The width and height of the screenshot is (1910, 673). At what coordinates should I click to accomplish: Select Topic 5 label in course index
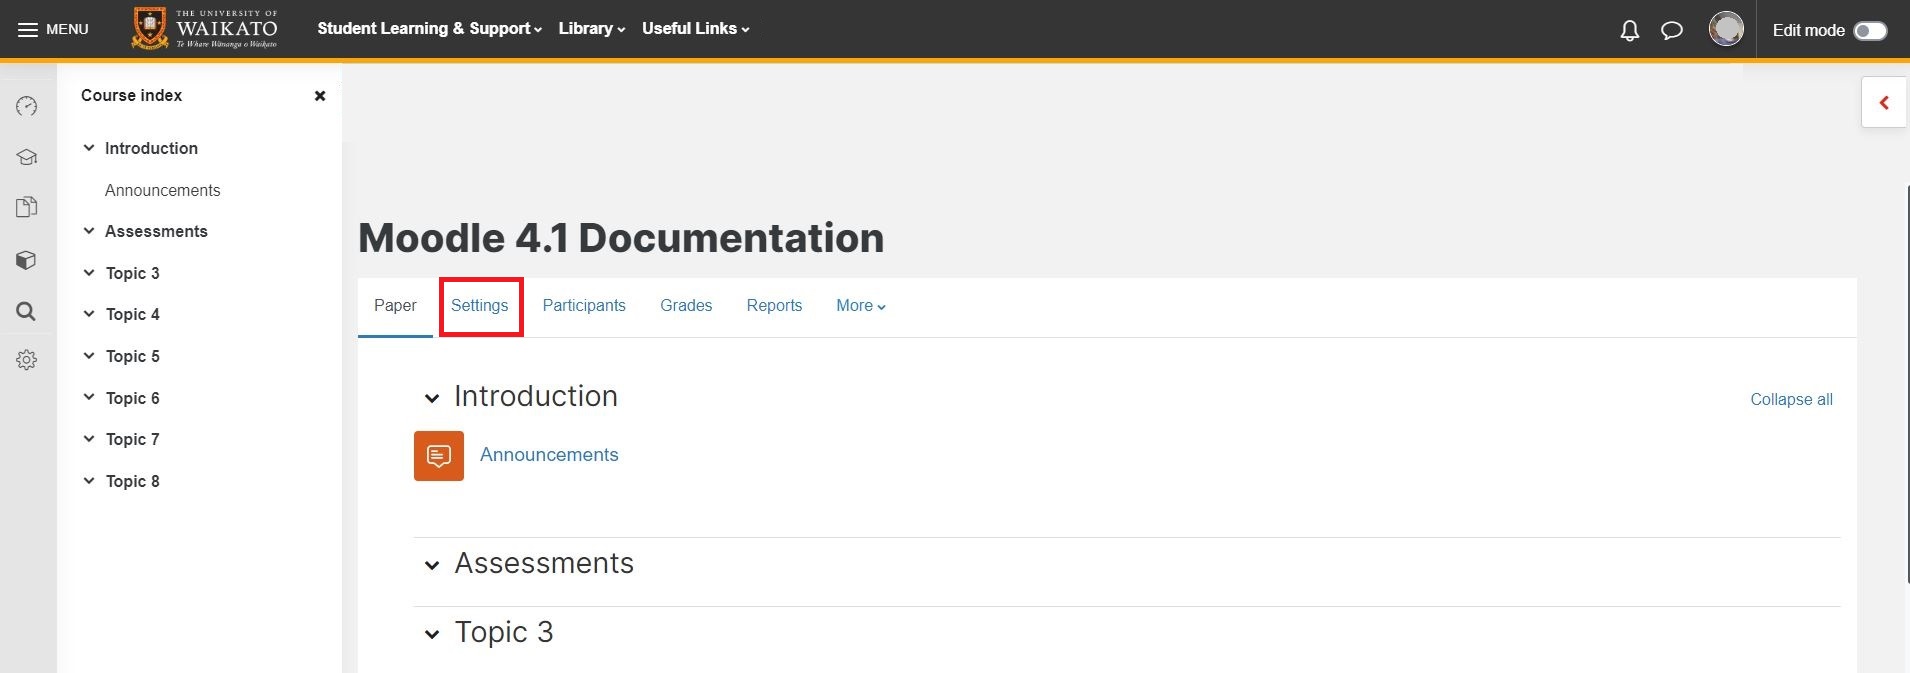tap(133, 356)
